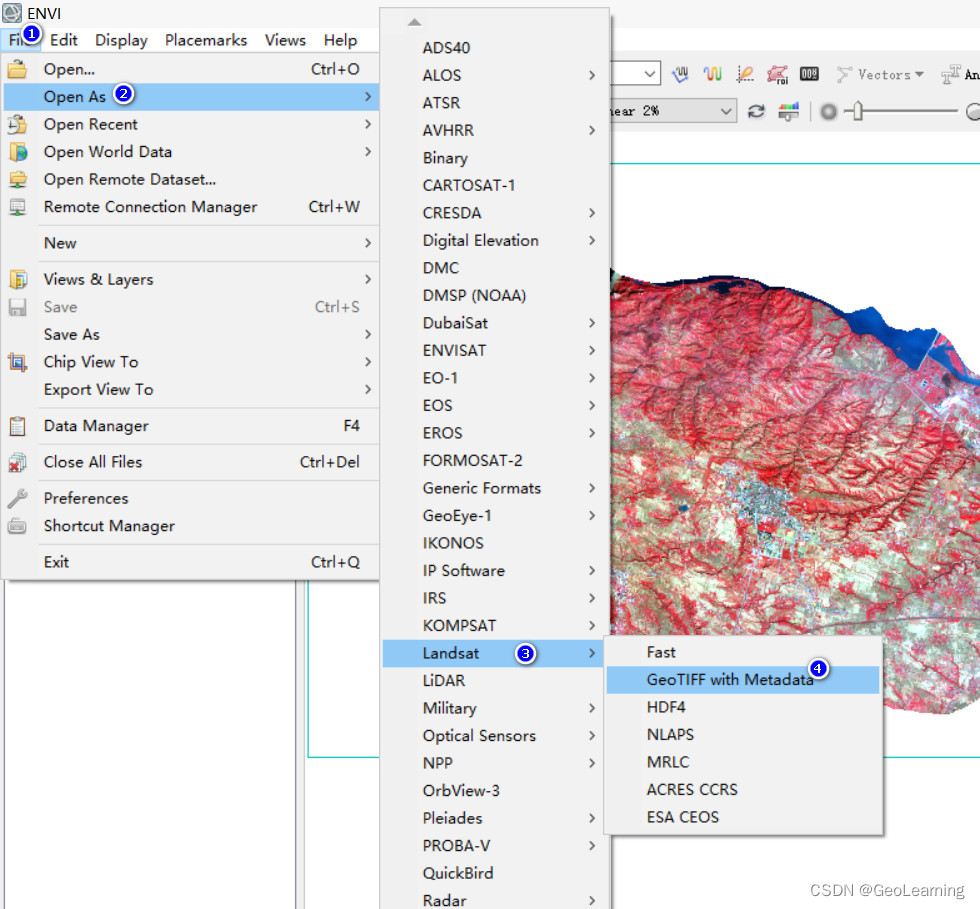Click the folder icon beside Open...
Viewport: 980px width, 909px height.
tap(18, 69)
